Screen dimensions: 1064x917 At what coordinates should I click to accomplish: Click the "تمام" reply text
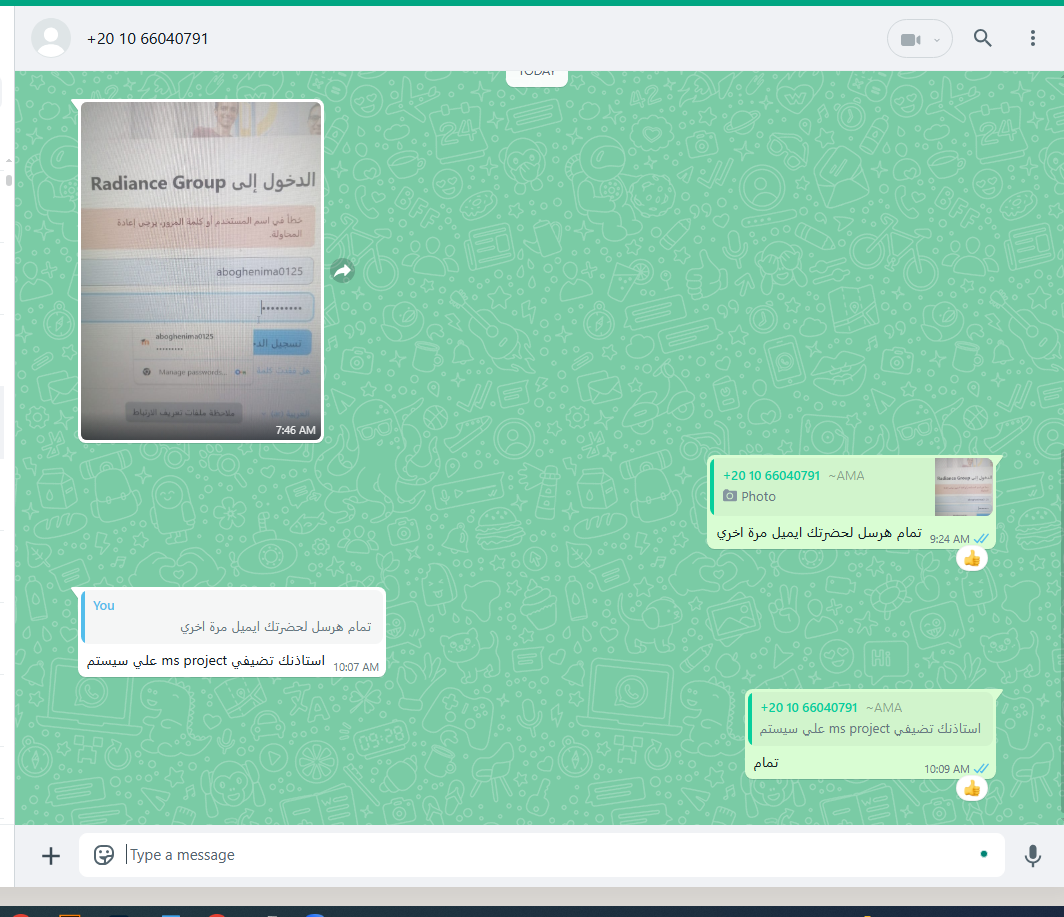pos(766,763)
